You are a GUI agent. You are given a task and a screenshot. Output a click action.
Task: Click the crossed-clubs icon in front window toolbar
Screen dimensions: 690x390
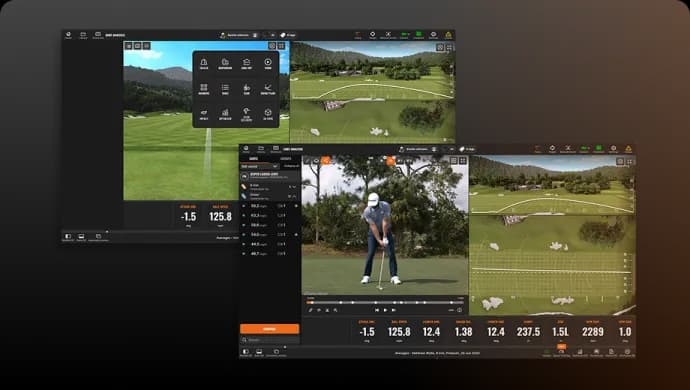point(568,149)
